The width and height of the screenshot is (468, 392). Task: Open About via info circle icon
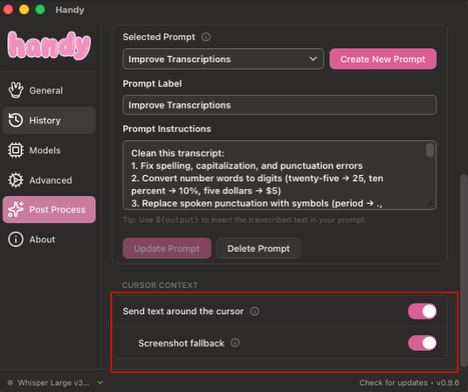16,239
